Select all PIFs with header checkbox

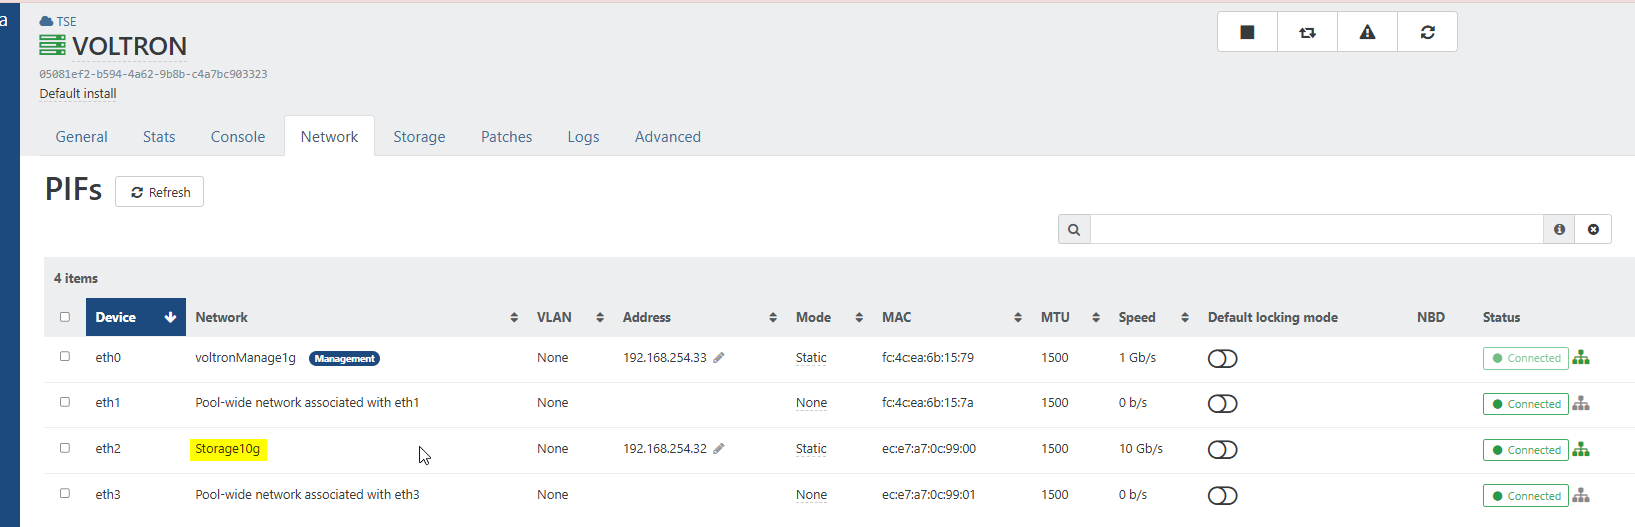tap(65, 317)
